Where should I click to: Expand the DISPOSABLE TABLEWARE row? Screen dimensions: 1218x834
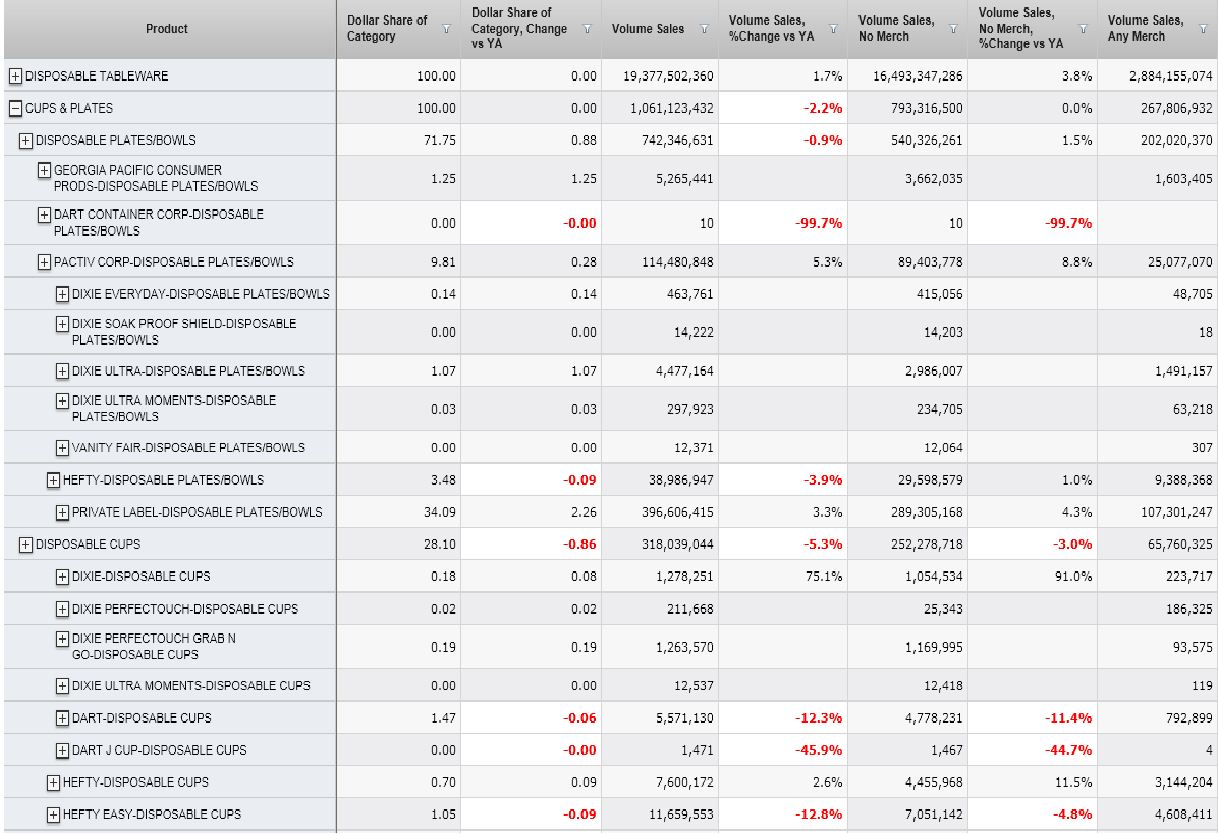16,76
